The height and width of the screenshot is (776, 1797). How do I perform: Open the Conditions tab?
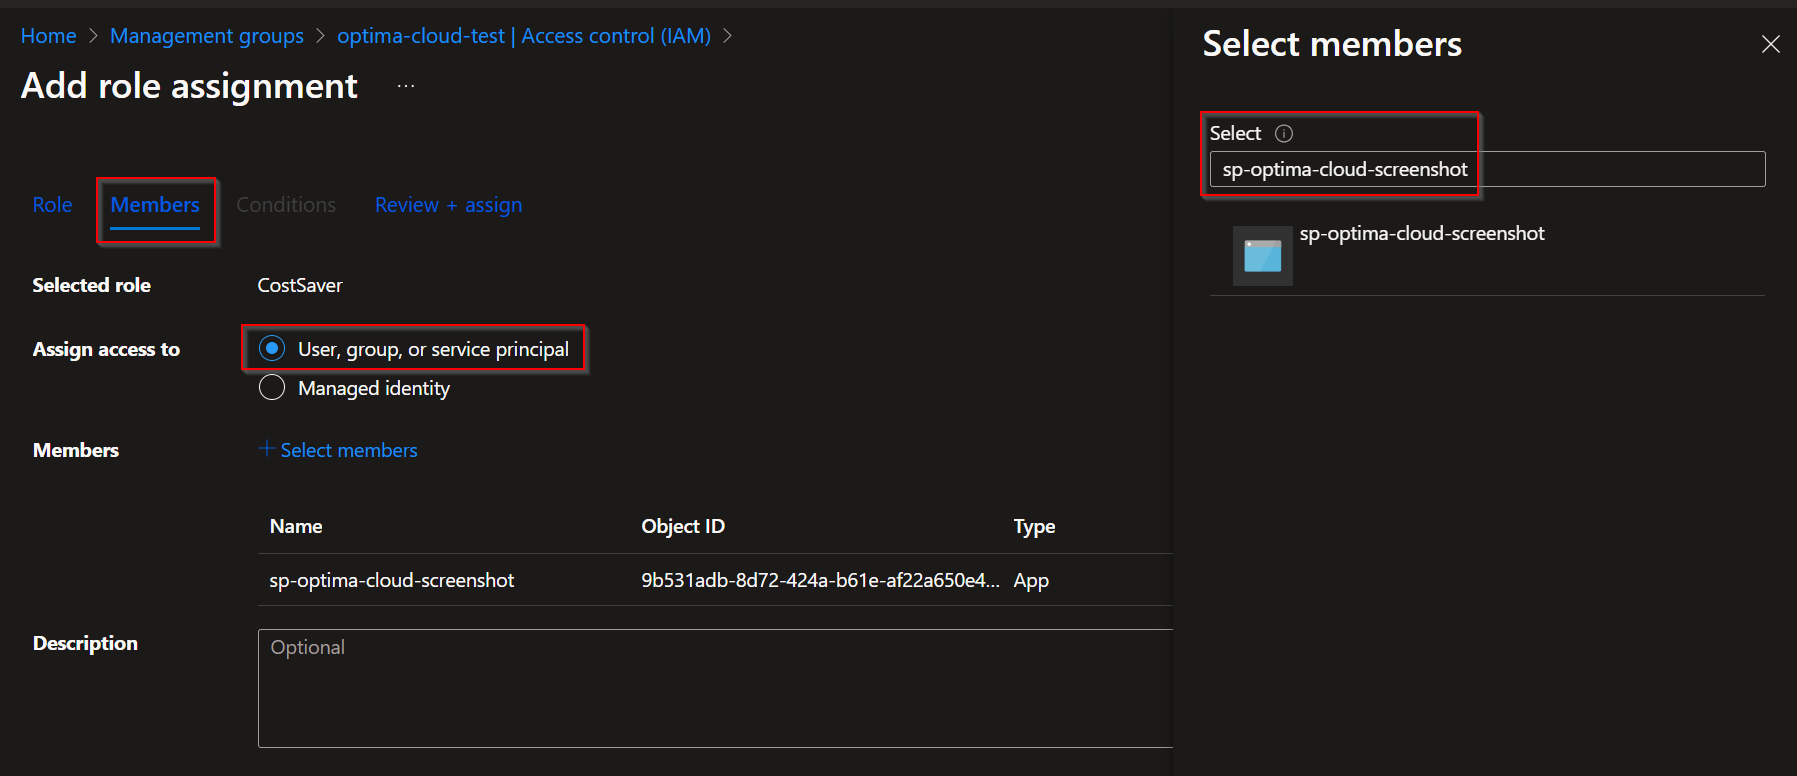286,205
